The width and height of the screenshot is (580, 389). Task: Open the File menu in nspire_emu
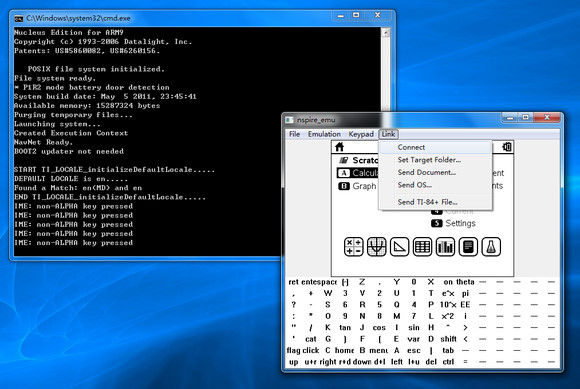[x=294, y=134]
